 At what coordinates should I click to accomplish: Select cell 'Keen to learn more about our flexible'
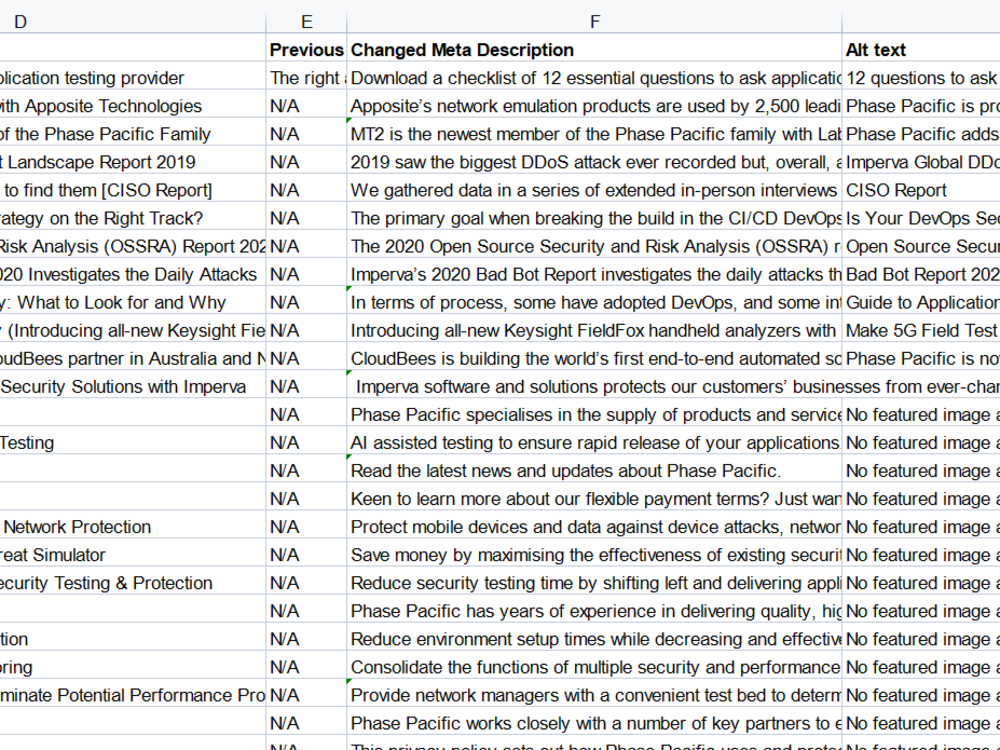(x=594, y=499)
